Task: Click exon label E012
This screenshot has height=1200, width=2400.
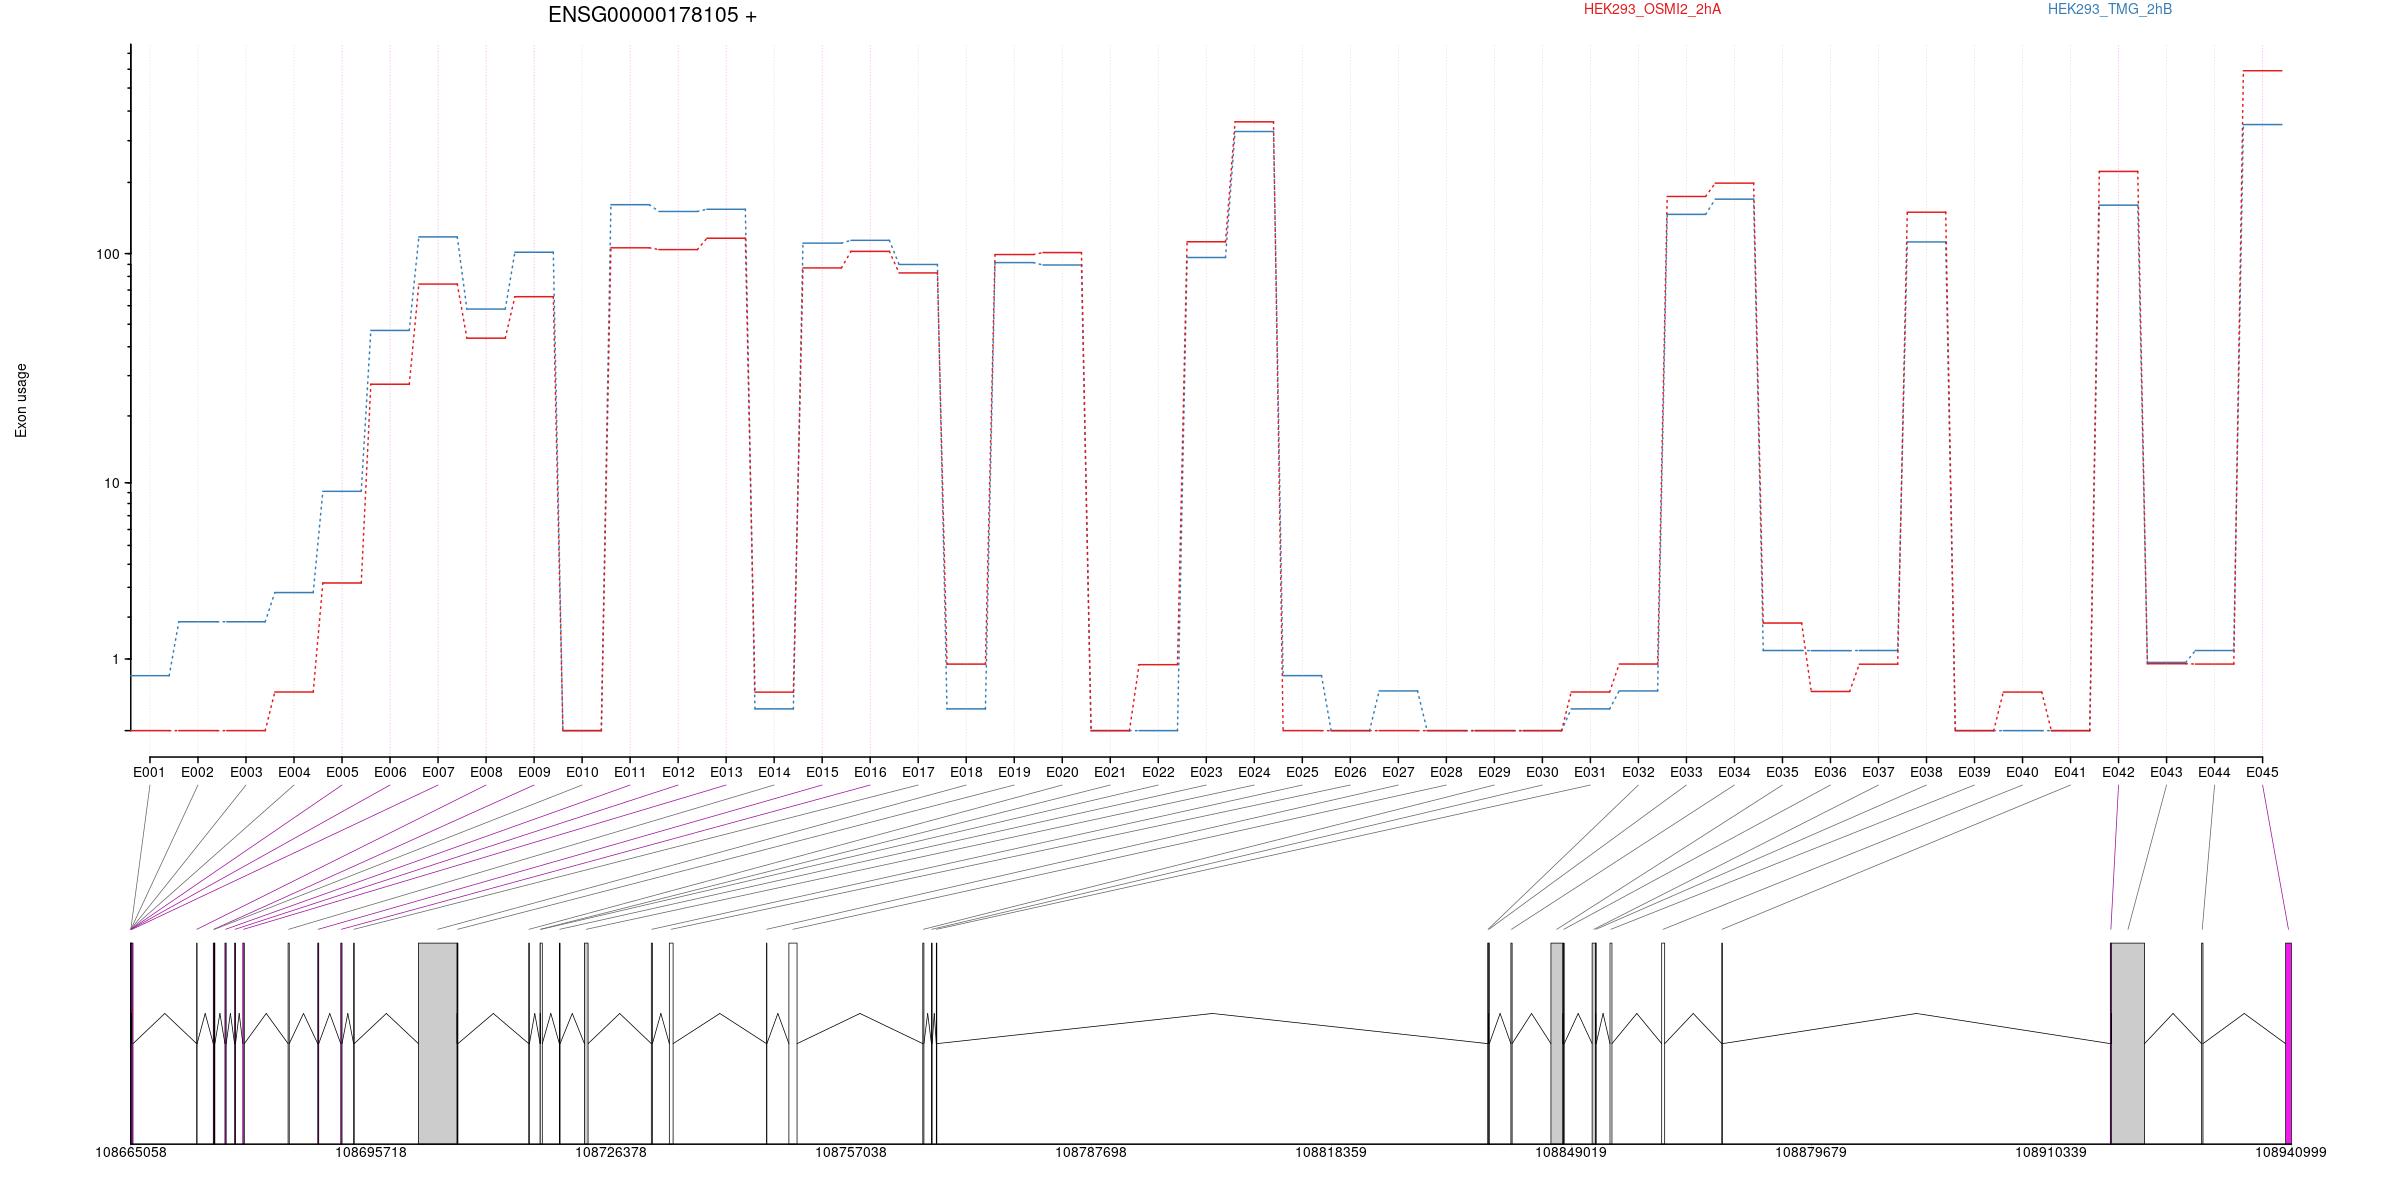Action: tap(678, 772)
